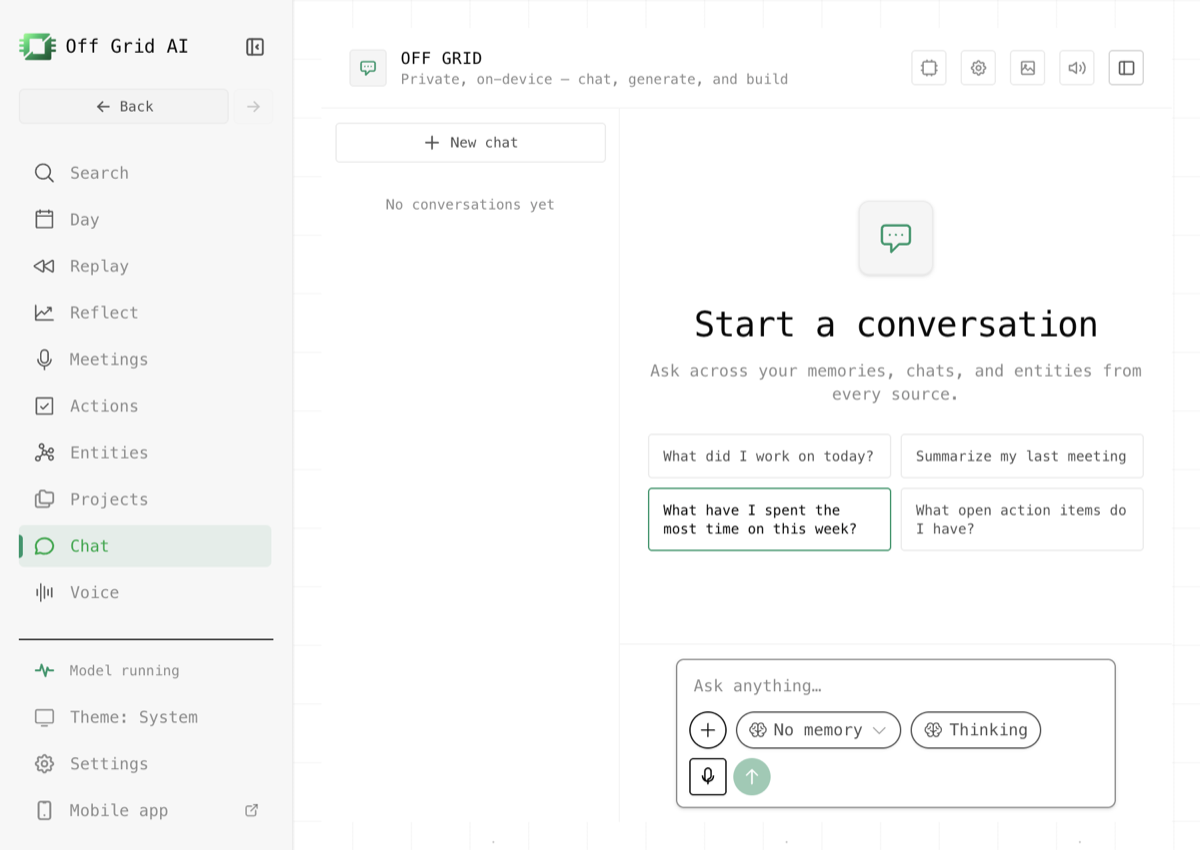The height and width of the screenshot is (850, 1200).
Task: Toggle the Theme: System setting
Action: (x=145, y=717)
